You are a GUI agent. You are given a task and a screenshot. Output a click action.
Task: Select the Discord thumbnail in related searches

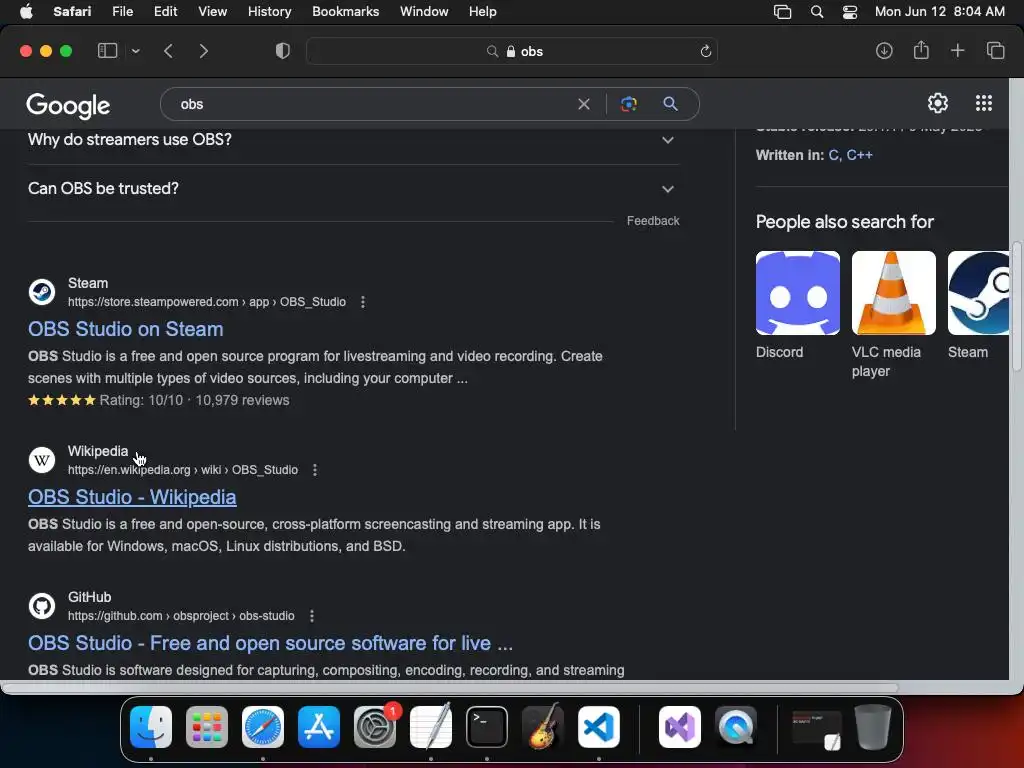pos(797,293)
